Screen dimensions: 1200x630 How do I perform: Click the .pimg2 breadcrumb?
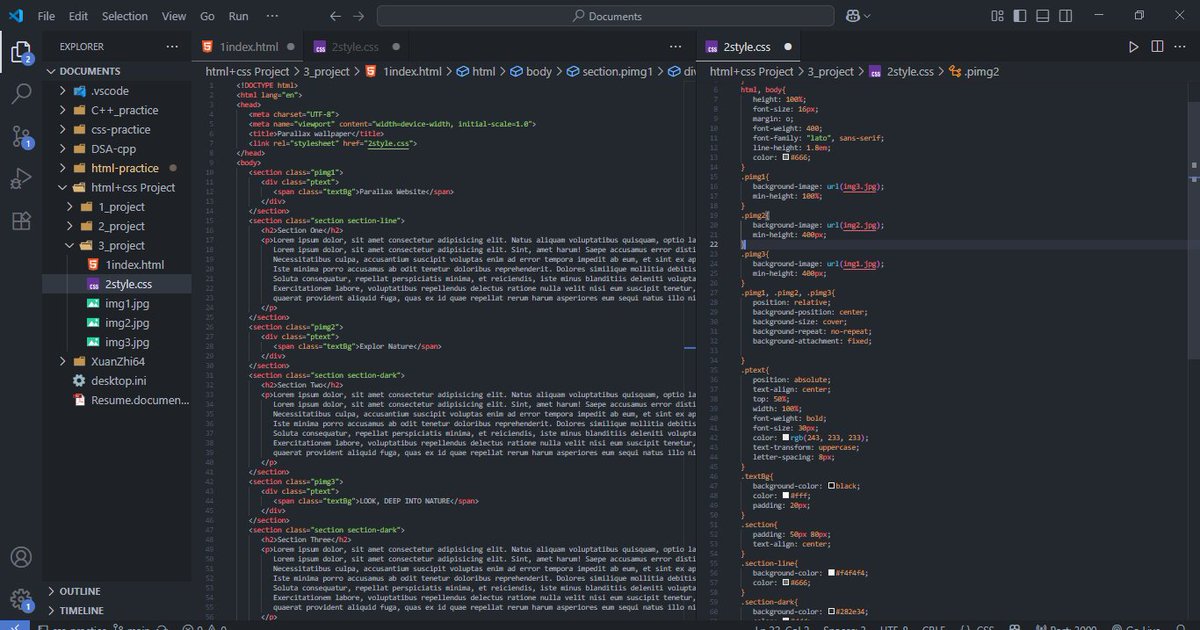pyautogui.click(x=974, y=71)
